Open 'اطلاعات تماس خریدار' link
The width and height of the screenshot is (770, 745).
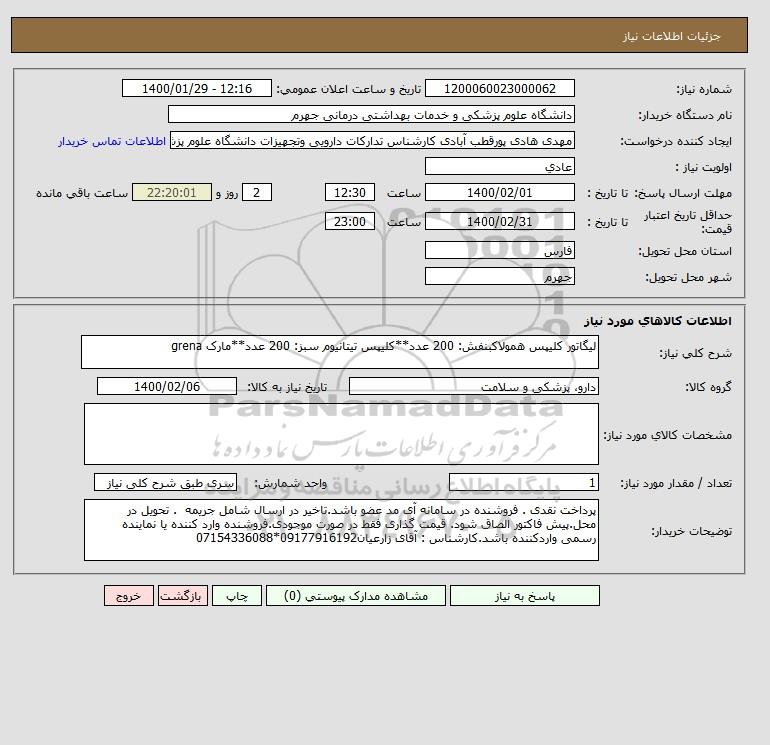coord(112,141)
